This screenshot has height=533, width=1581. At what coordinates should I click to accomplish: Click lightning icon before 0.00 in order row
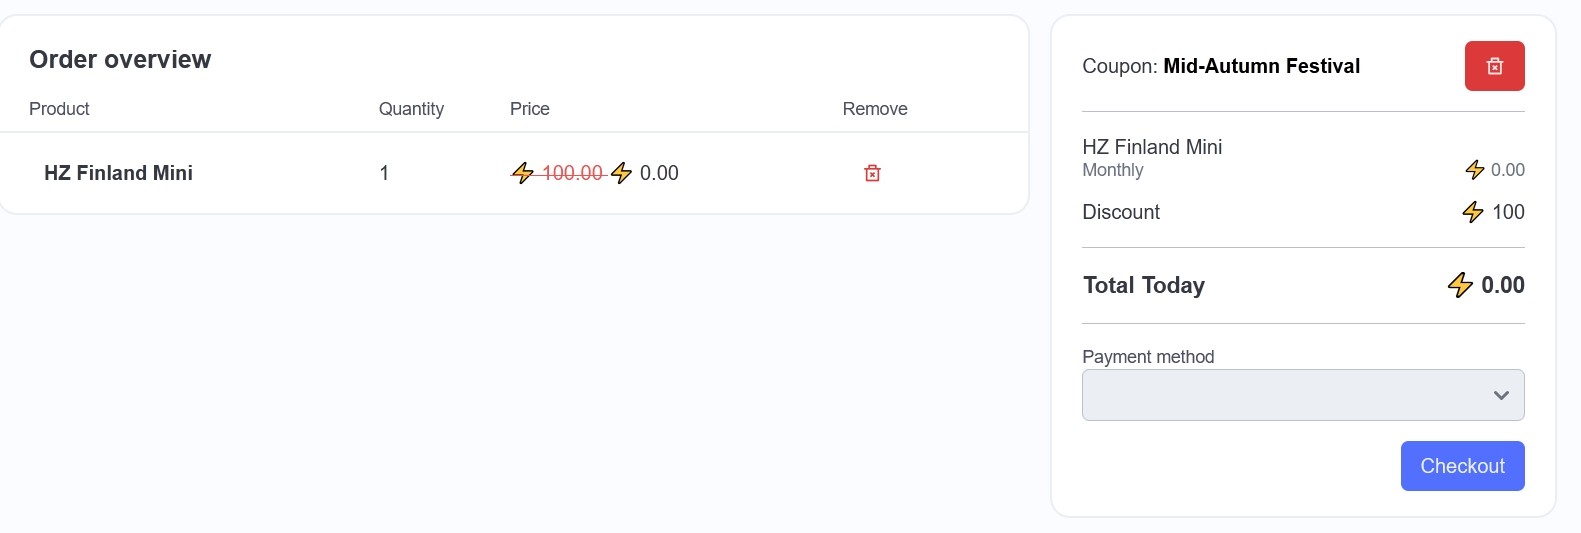tap(621, 173)
